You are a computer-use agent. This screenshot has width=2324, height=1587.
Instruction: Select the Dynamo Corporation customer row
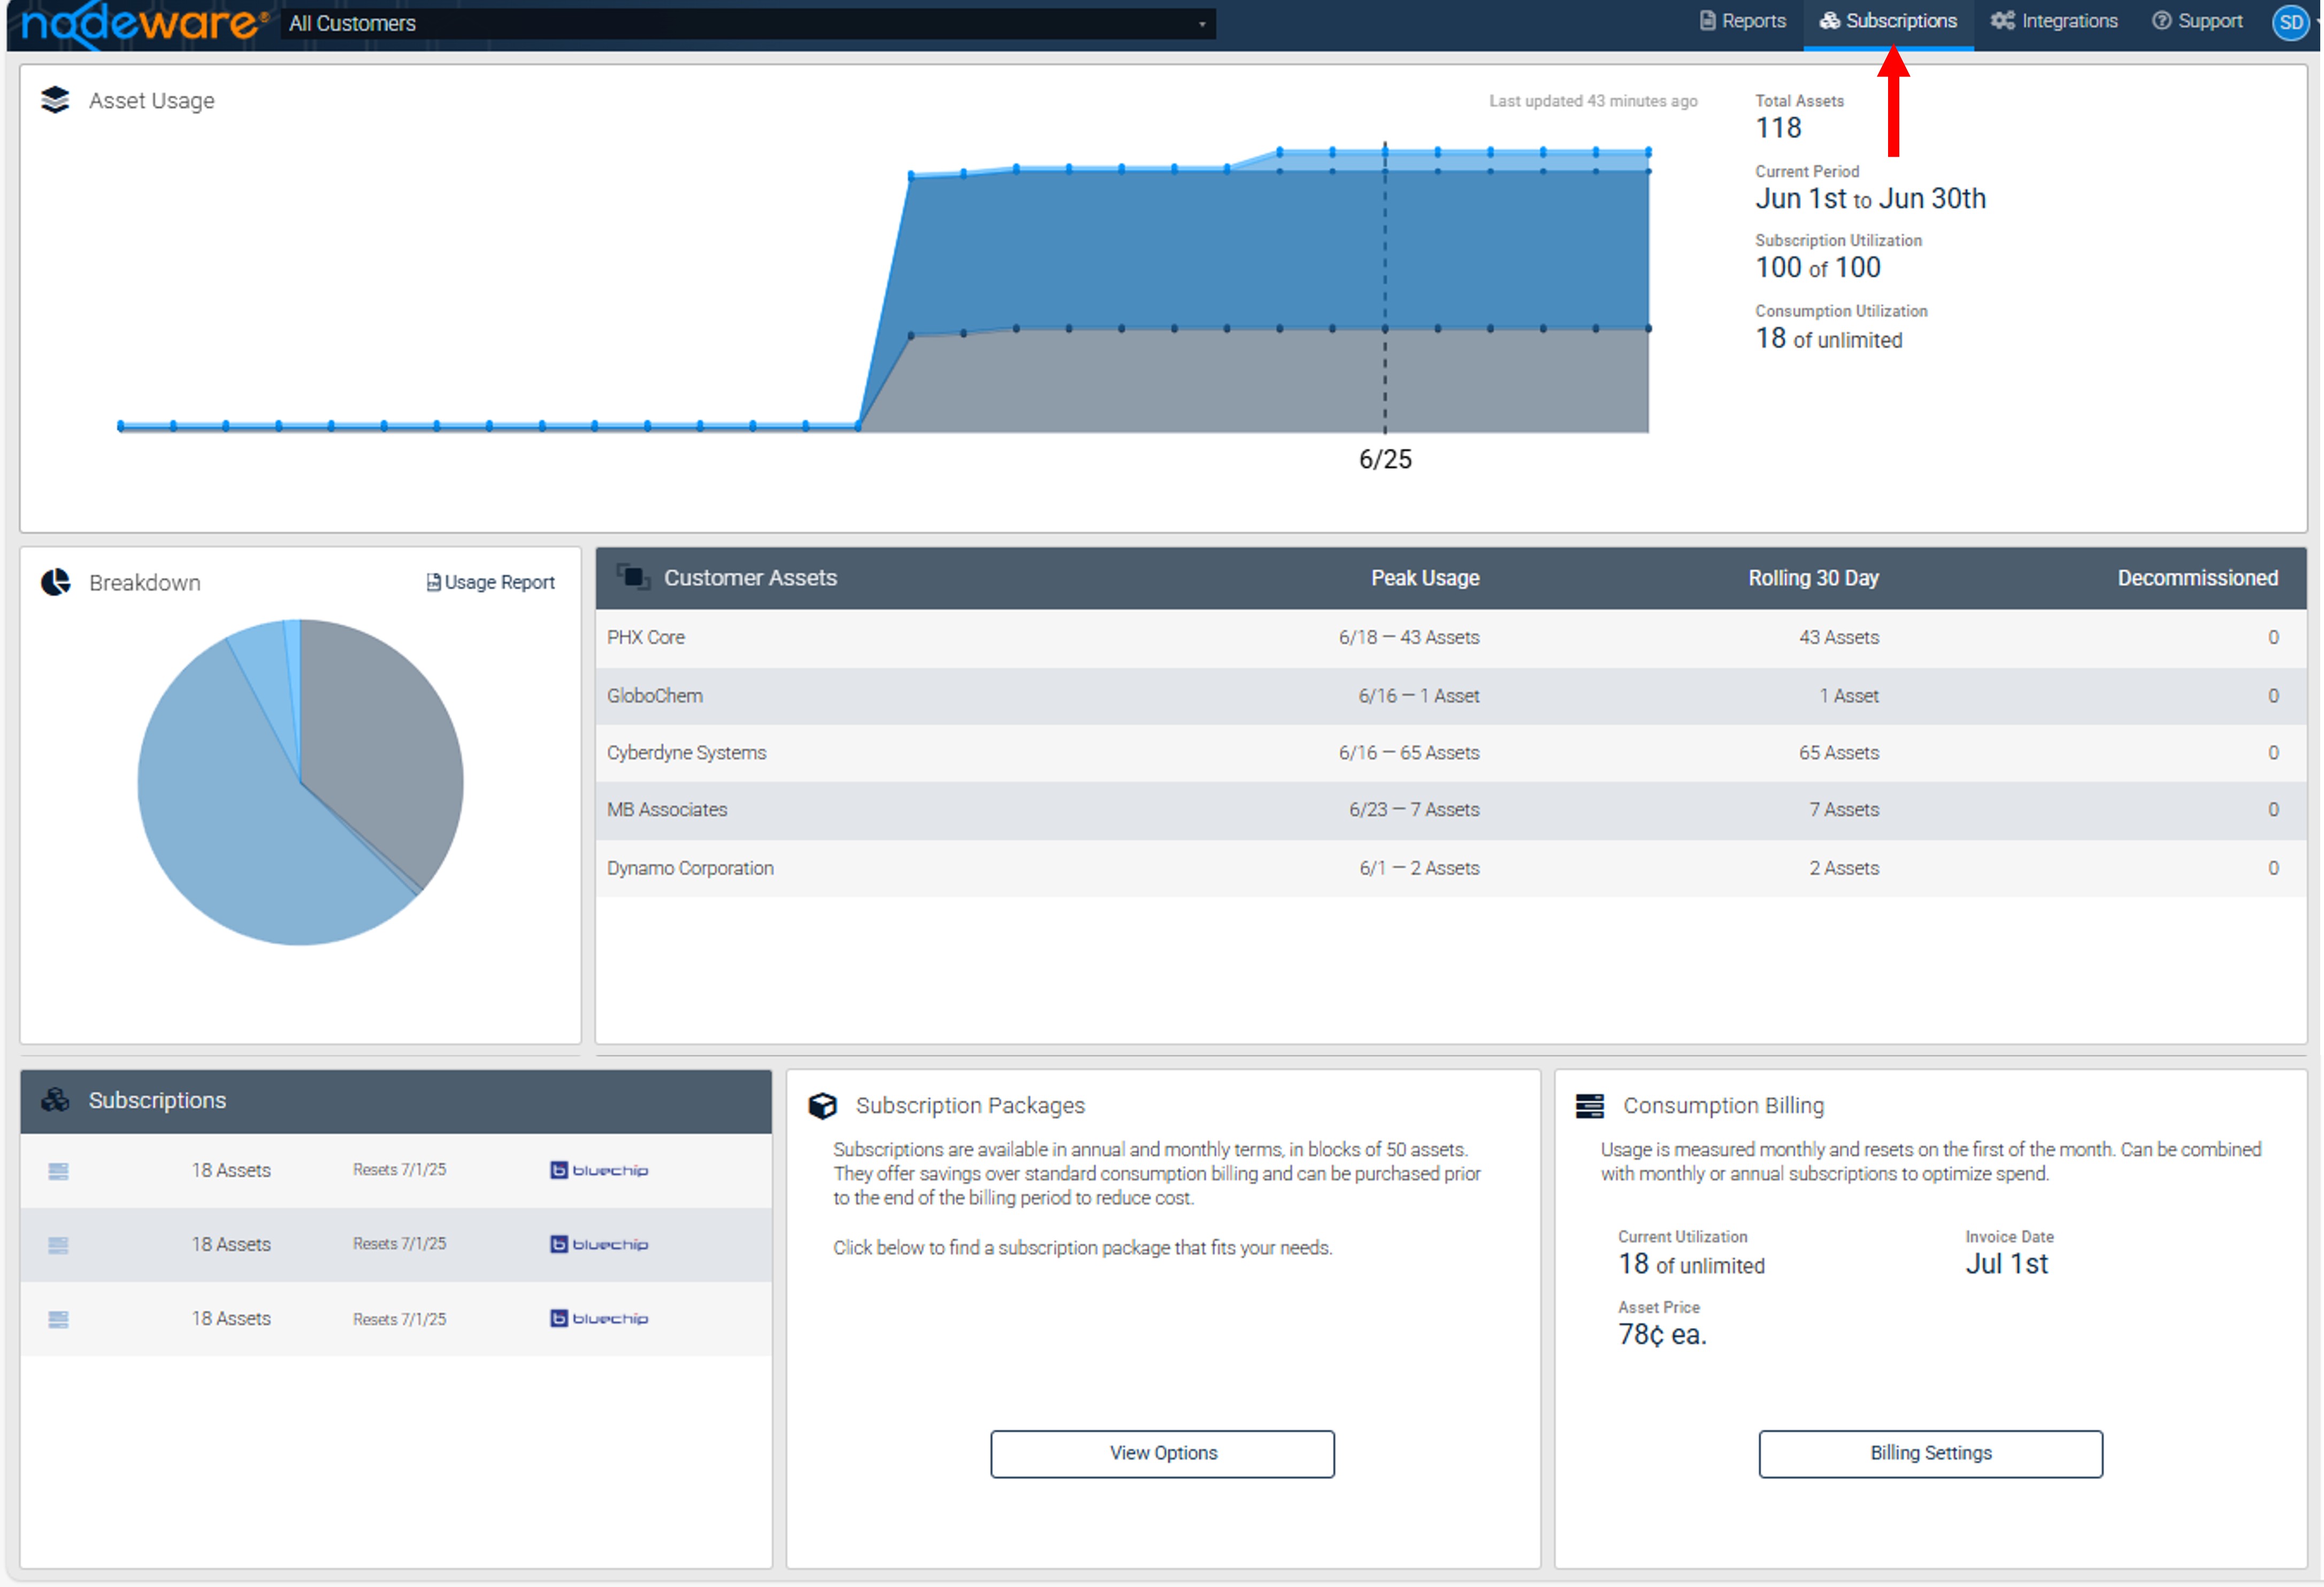(1450, 868)
